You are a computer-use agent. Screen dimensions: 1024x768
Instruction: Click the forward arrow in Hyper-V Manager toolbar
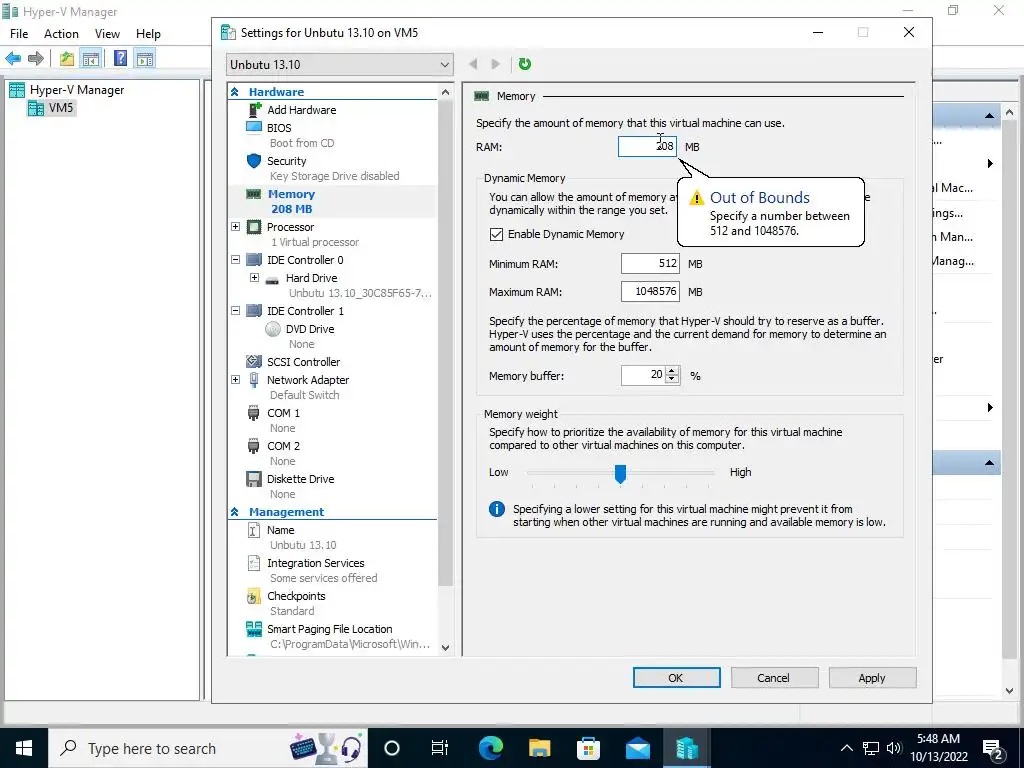click(36, 59)
